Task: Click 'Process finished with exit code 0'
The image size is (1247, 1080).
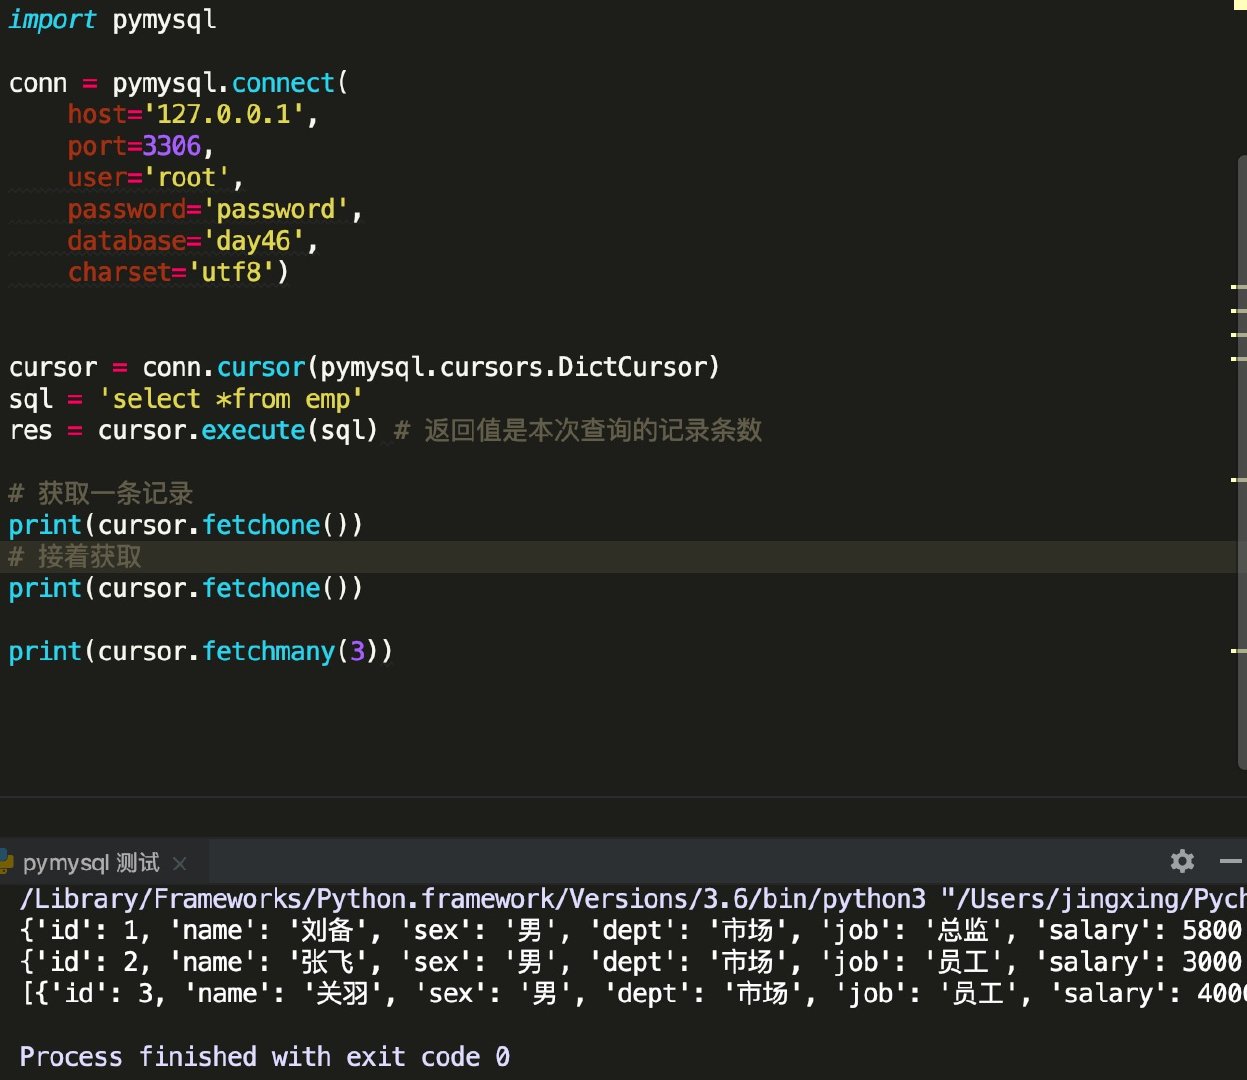Action: pyautogui.click(x=265, y=1056)
